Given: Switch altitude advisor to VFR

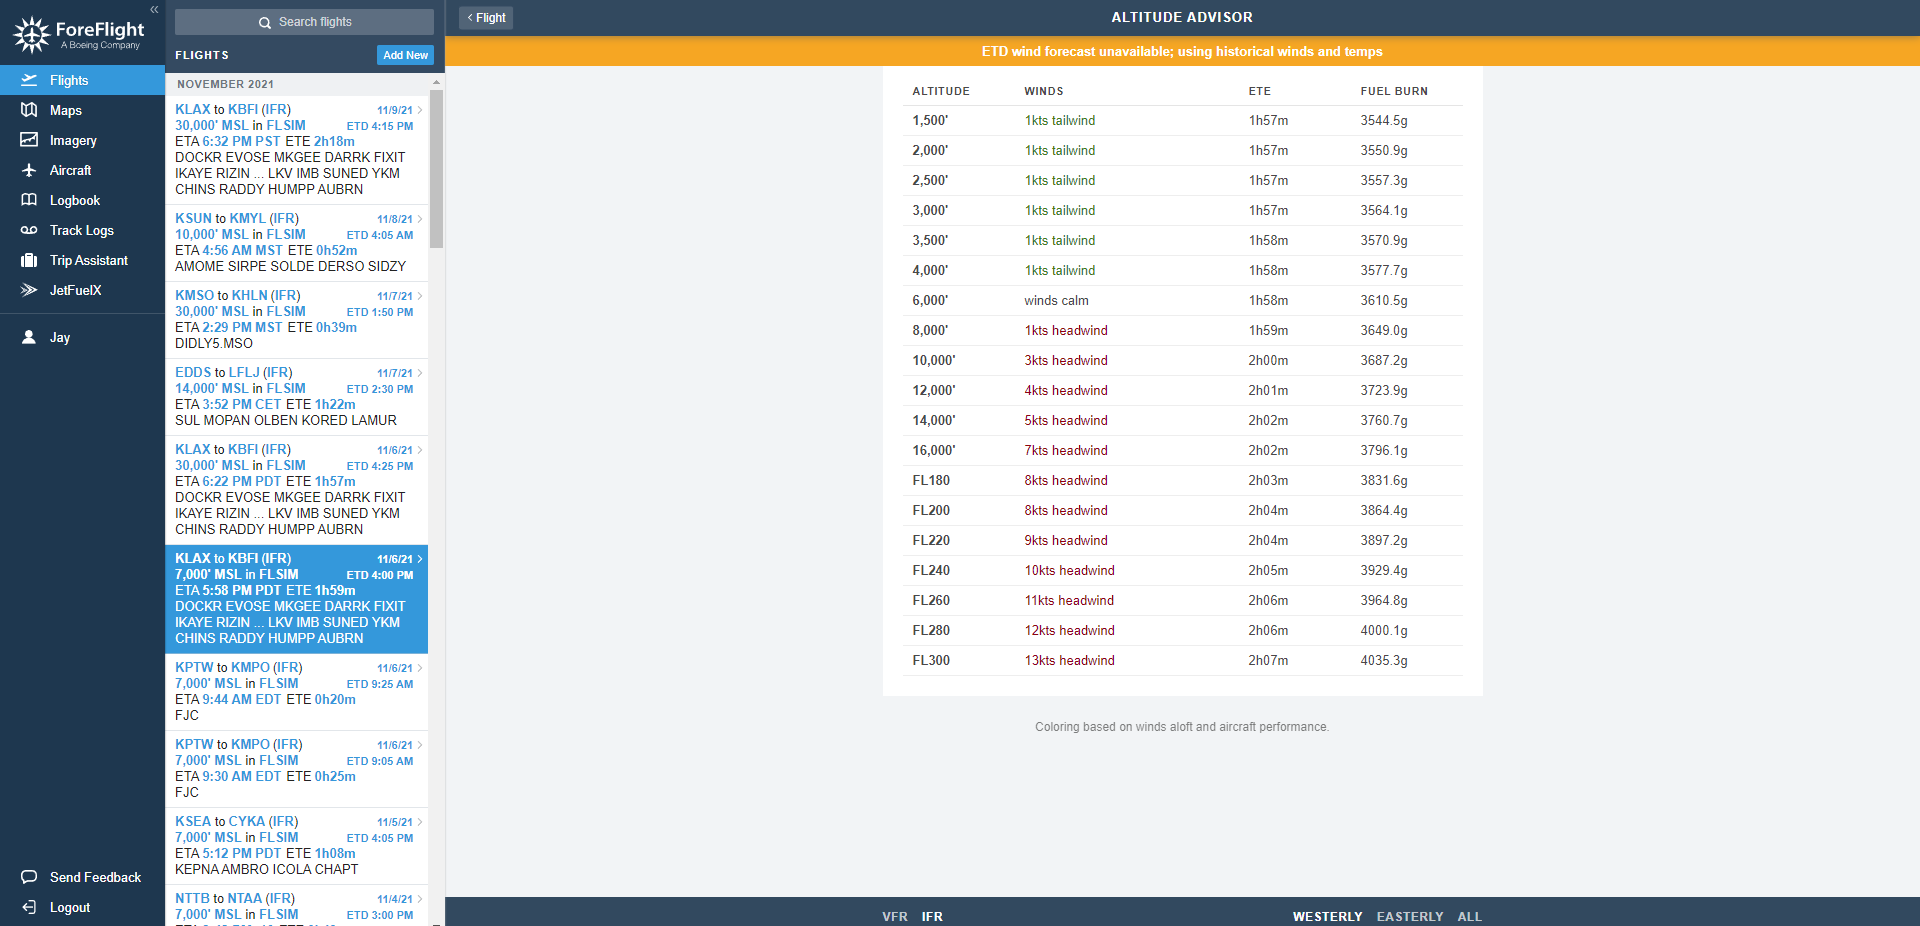Looking at the screenshot, I should 895,916.
